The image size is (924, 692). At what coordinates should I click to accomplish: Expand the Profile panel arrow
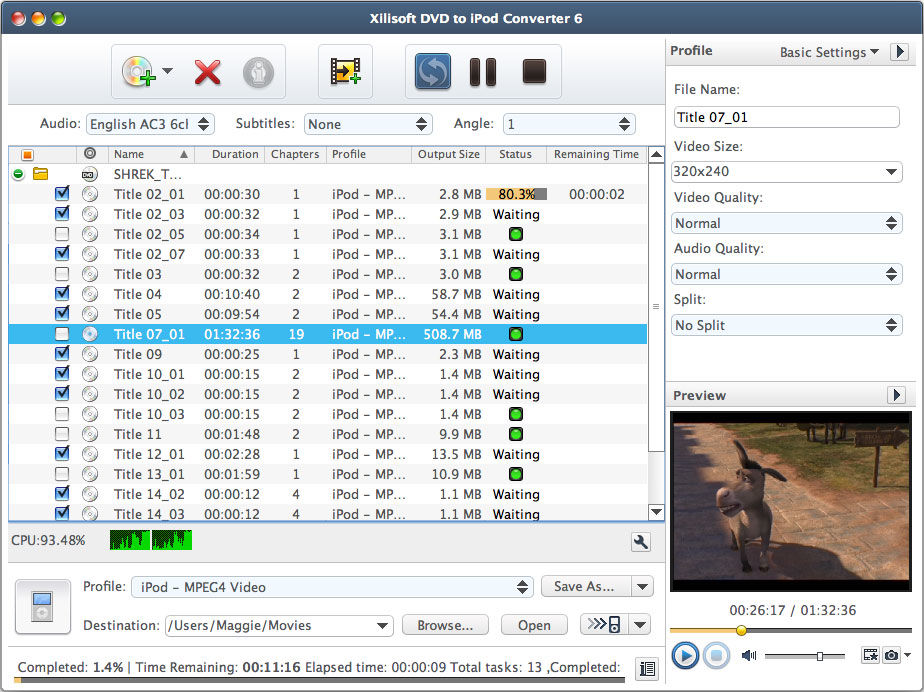[x=899, y=52]
